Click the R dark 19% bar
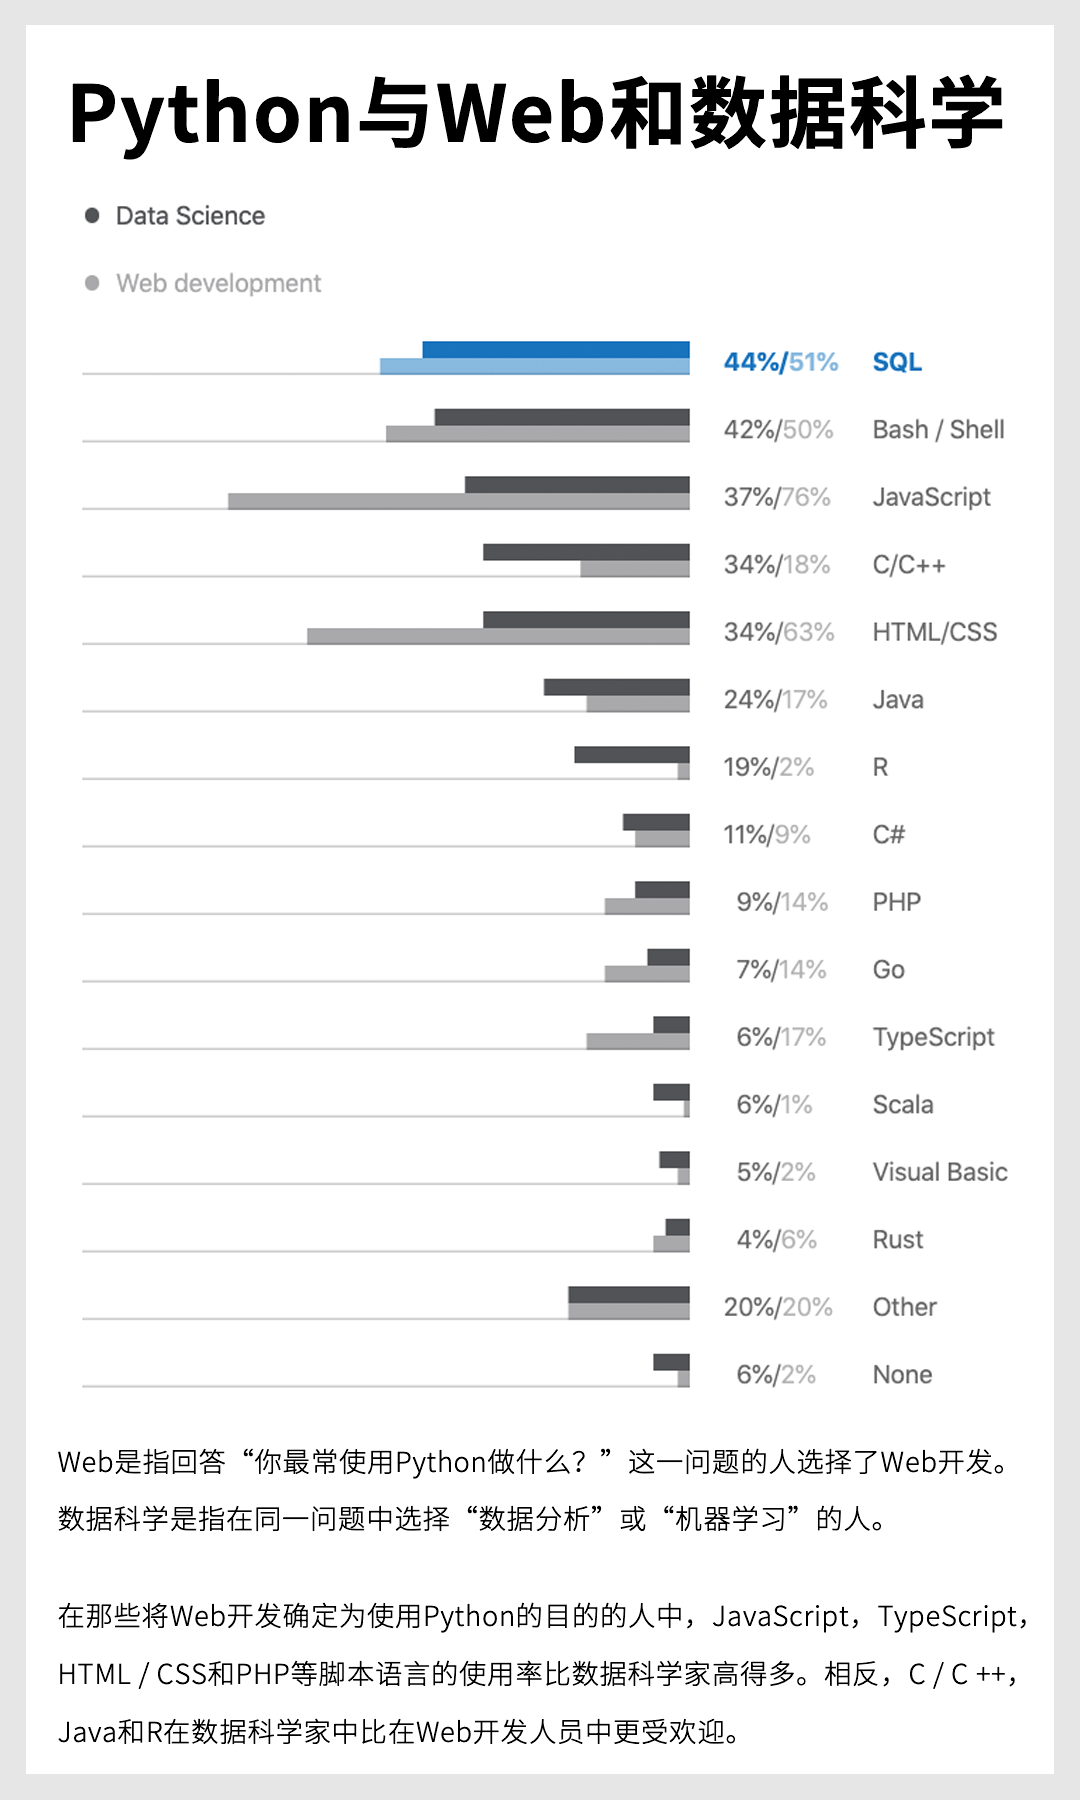This screenshot has height=1800, width=1080. (x=632, y=754)
